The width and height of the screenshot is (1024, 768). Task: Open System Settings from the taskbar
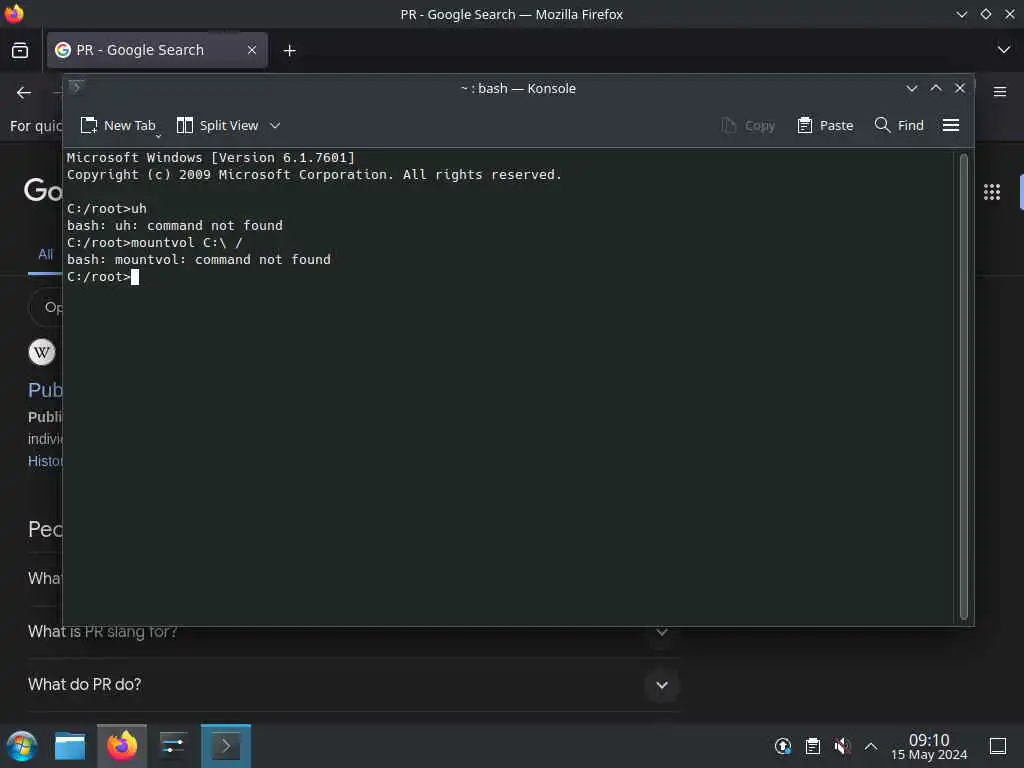(x=173, y=746)
